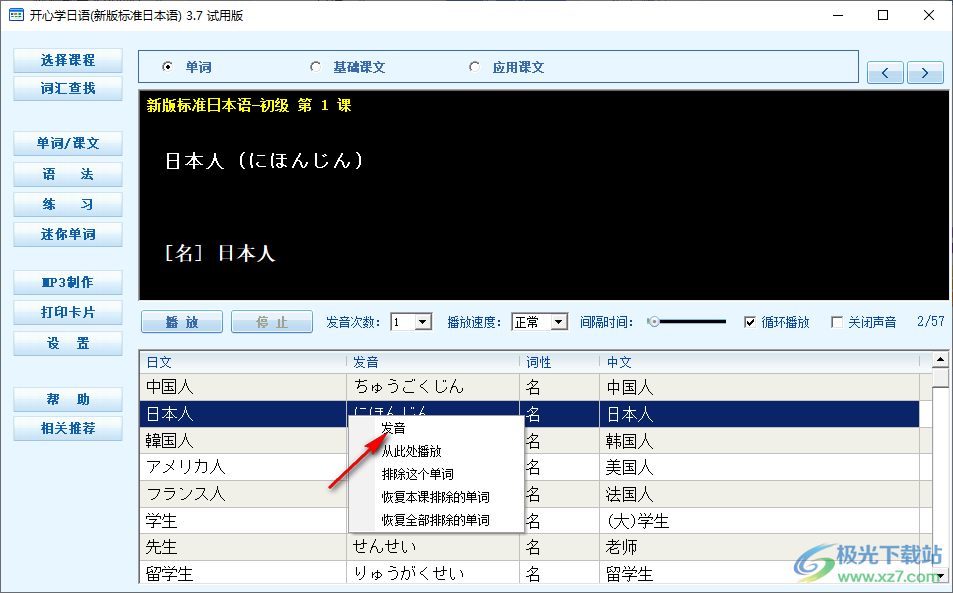Click the 法国人 translation cell

tap(760, 494)
